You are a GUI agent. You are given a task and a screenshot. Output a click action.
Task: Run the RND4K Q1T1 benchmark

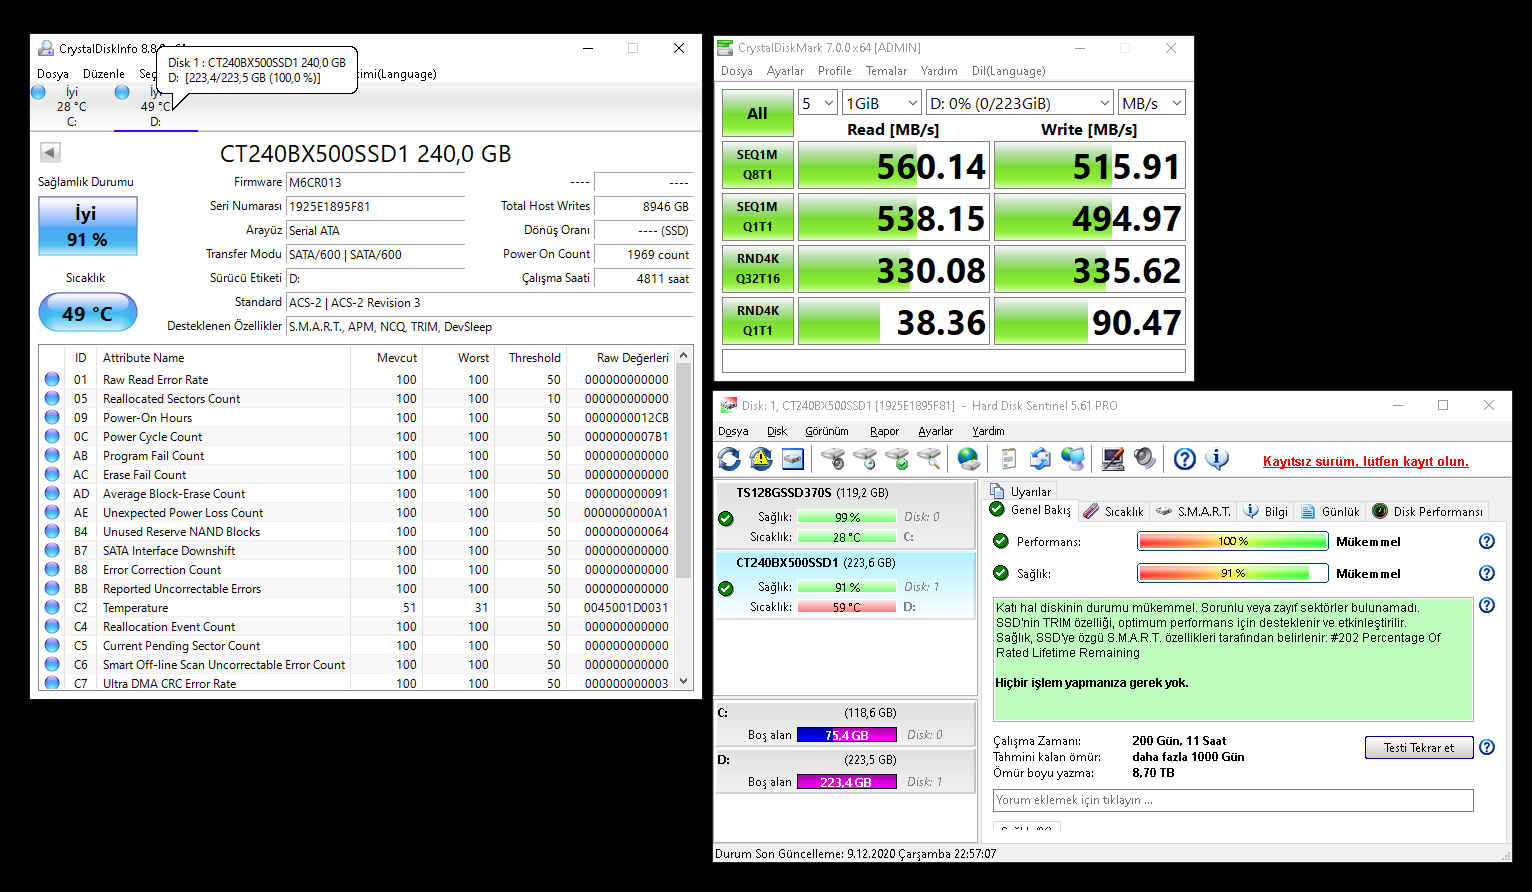coord(757,321)
